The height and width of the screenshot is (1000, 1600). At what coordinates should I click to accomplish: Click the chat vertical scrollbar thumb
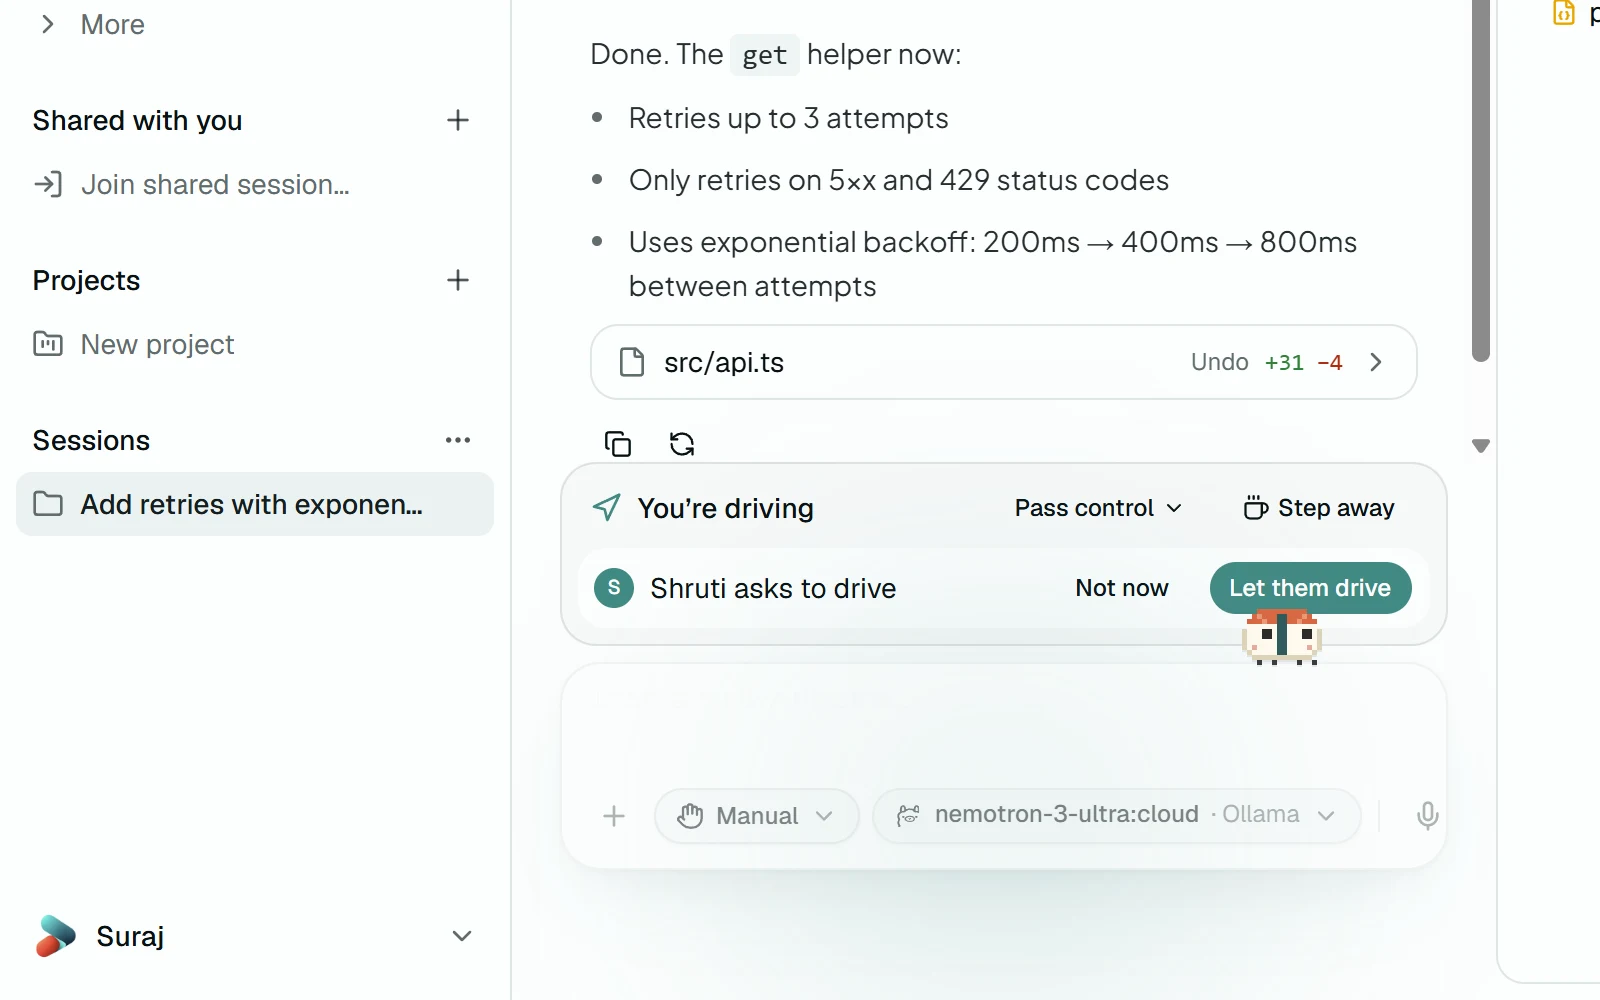tap(1481, 180)
